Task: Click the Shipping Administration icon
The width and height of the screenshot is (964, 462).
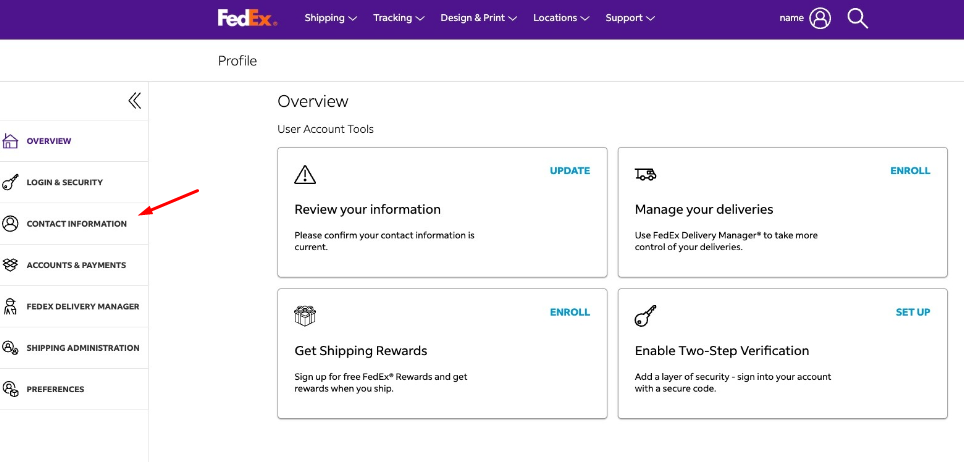Action: (x=11, y=348)
